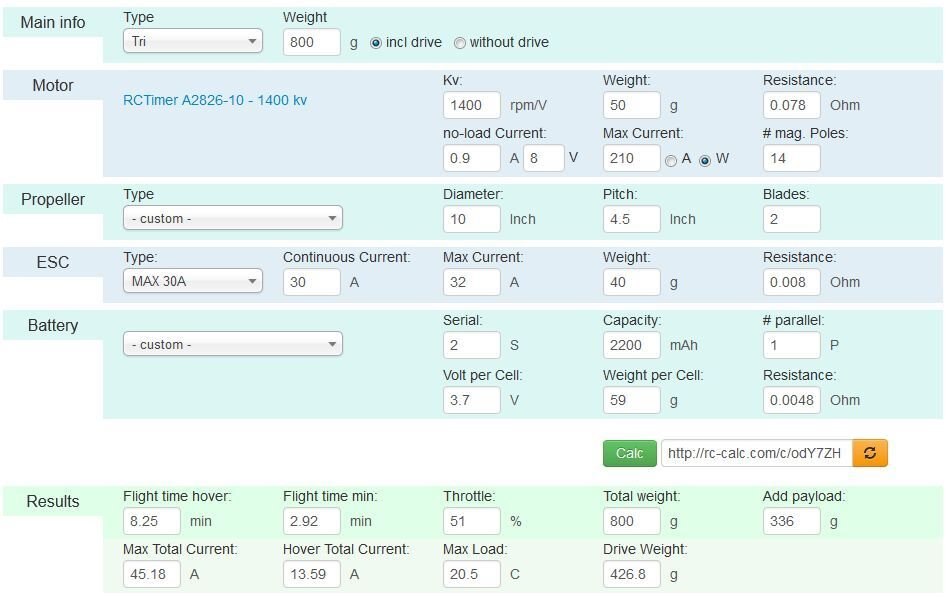Focus the Main info Weight field
The height and width of the screenshot is (598, 948).
click(312, 42)
